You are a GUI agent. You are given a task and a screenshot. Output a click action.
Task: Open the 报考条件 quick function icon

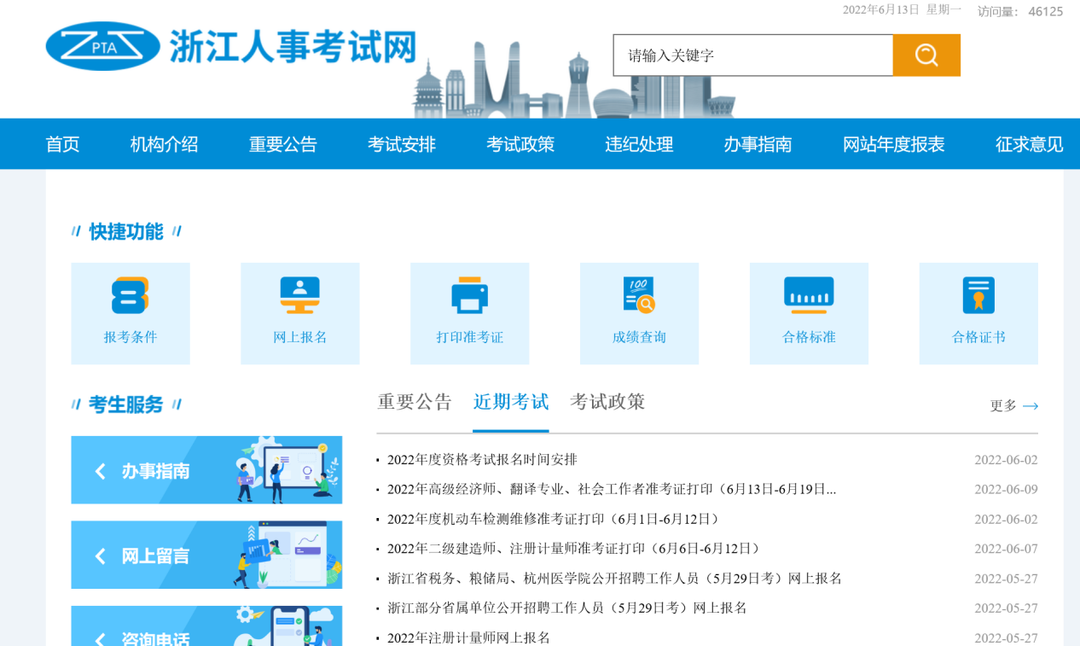click(x=130, y=295)
